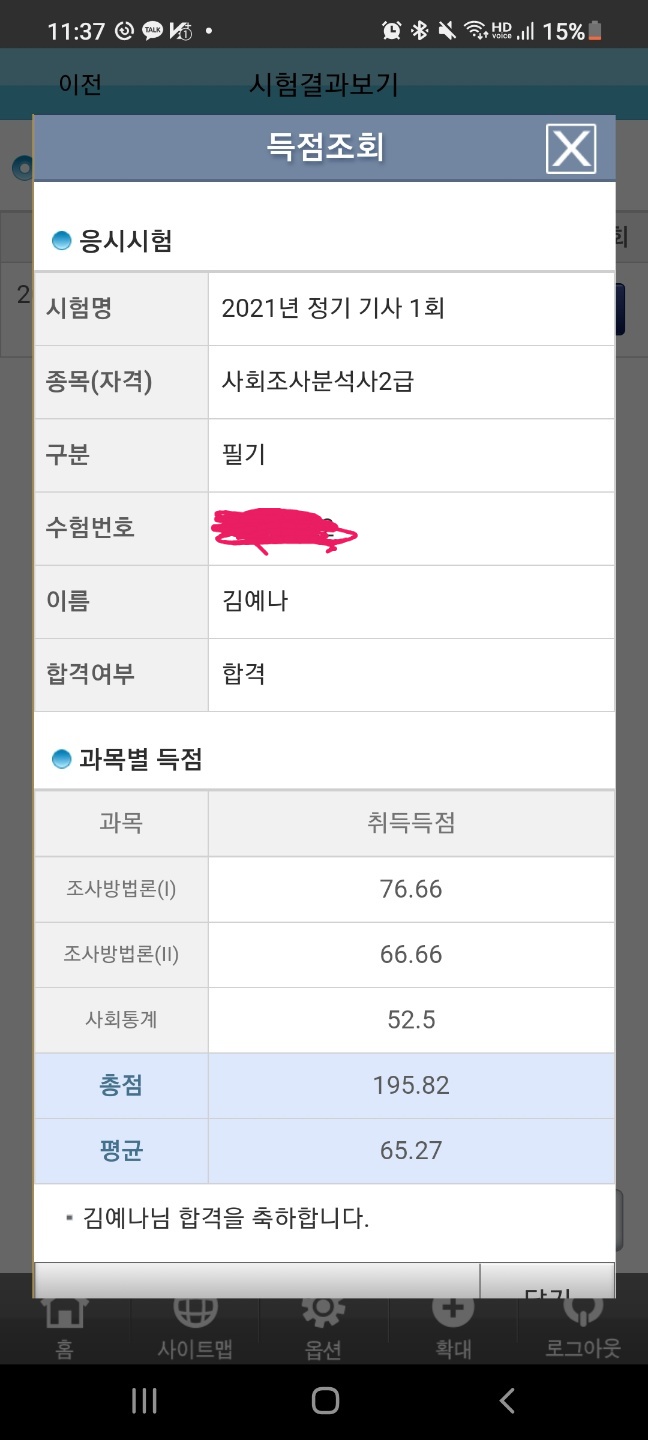Tap the Android home navigation button
648x1440 pixels.
click(x=325, y=1401)
